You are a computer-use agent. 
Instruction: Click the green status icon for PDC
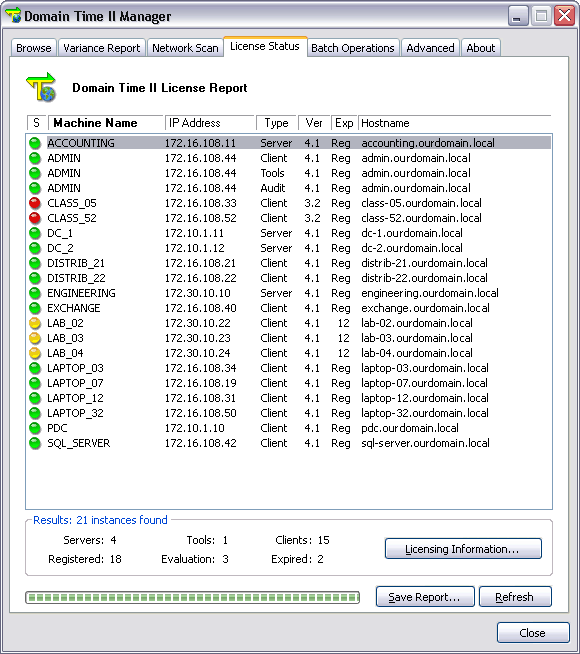tap(35, 428)
